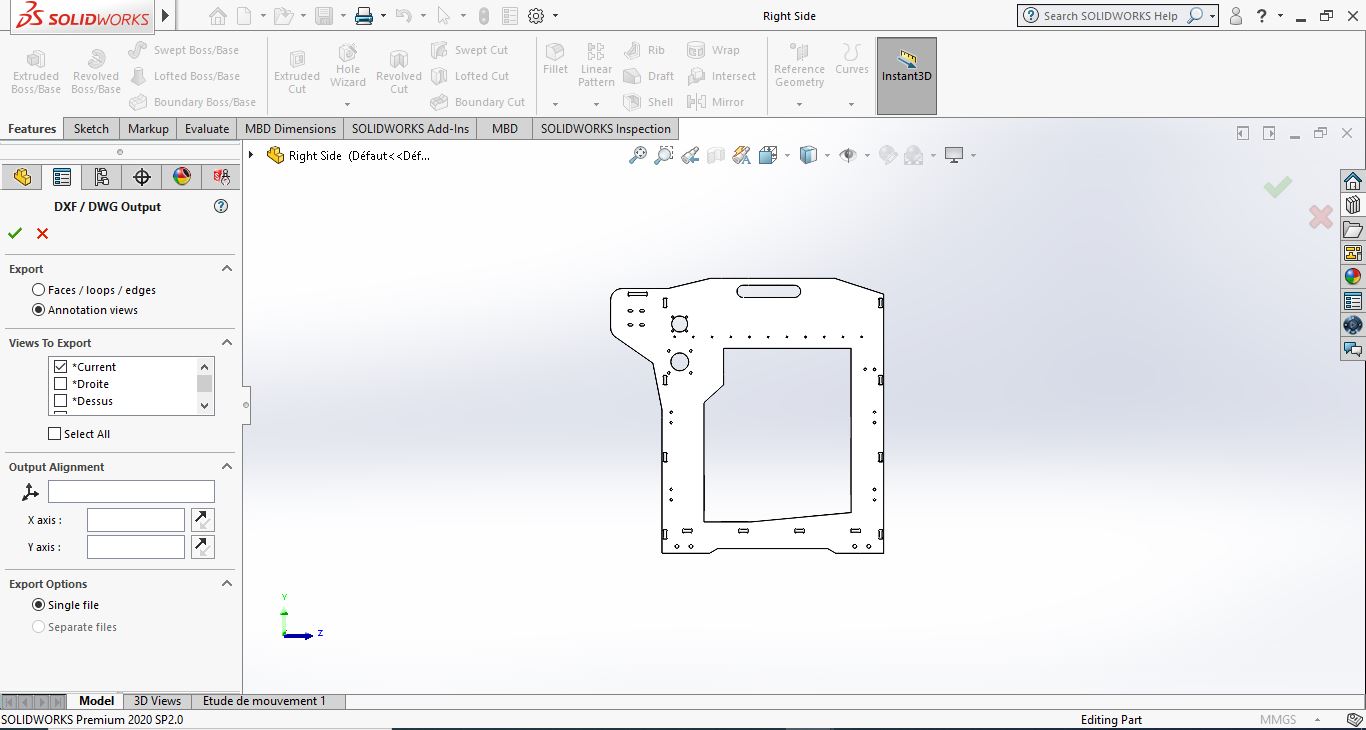1366x730 pixels.
Task: Click the Print icon in the top toolbar
Action: (364, 16)
